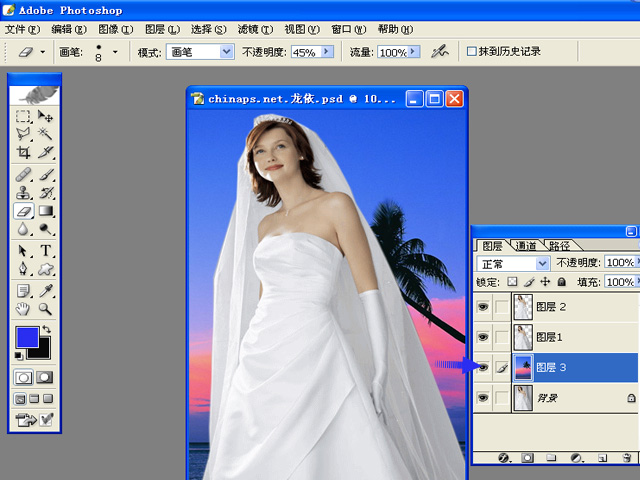Open the 流量 100% slider arrow
The height and width of the screenshot is (480, 640).
pos(413,51)
